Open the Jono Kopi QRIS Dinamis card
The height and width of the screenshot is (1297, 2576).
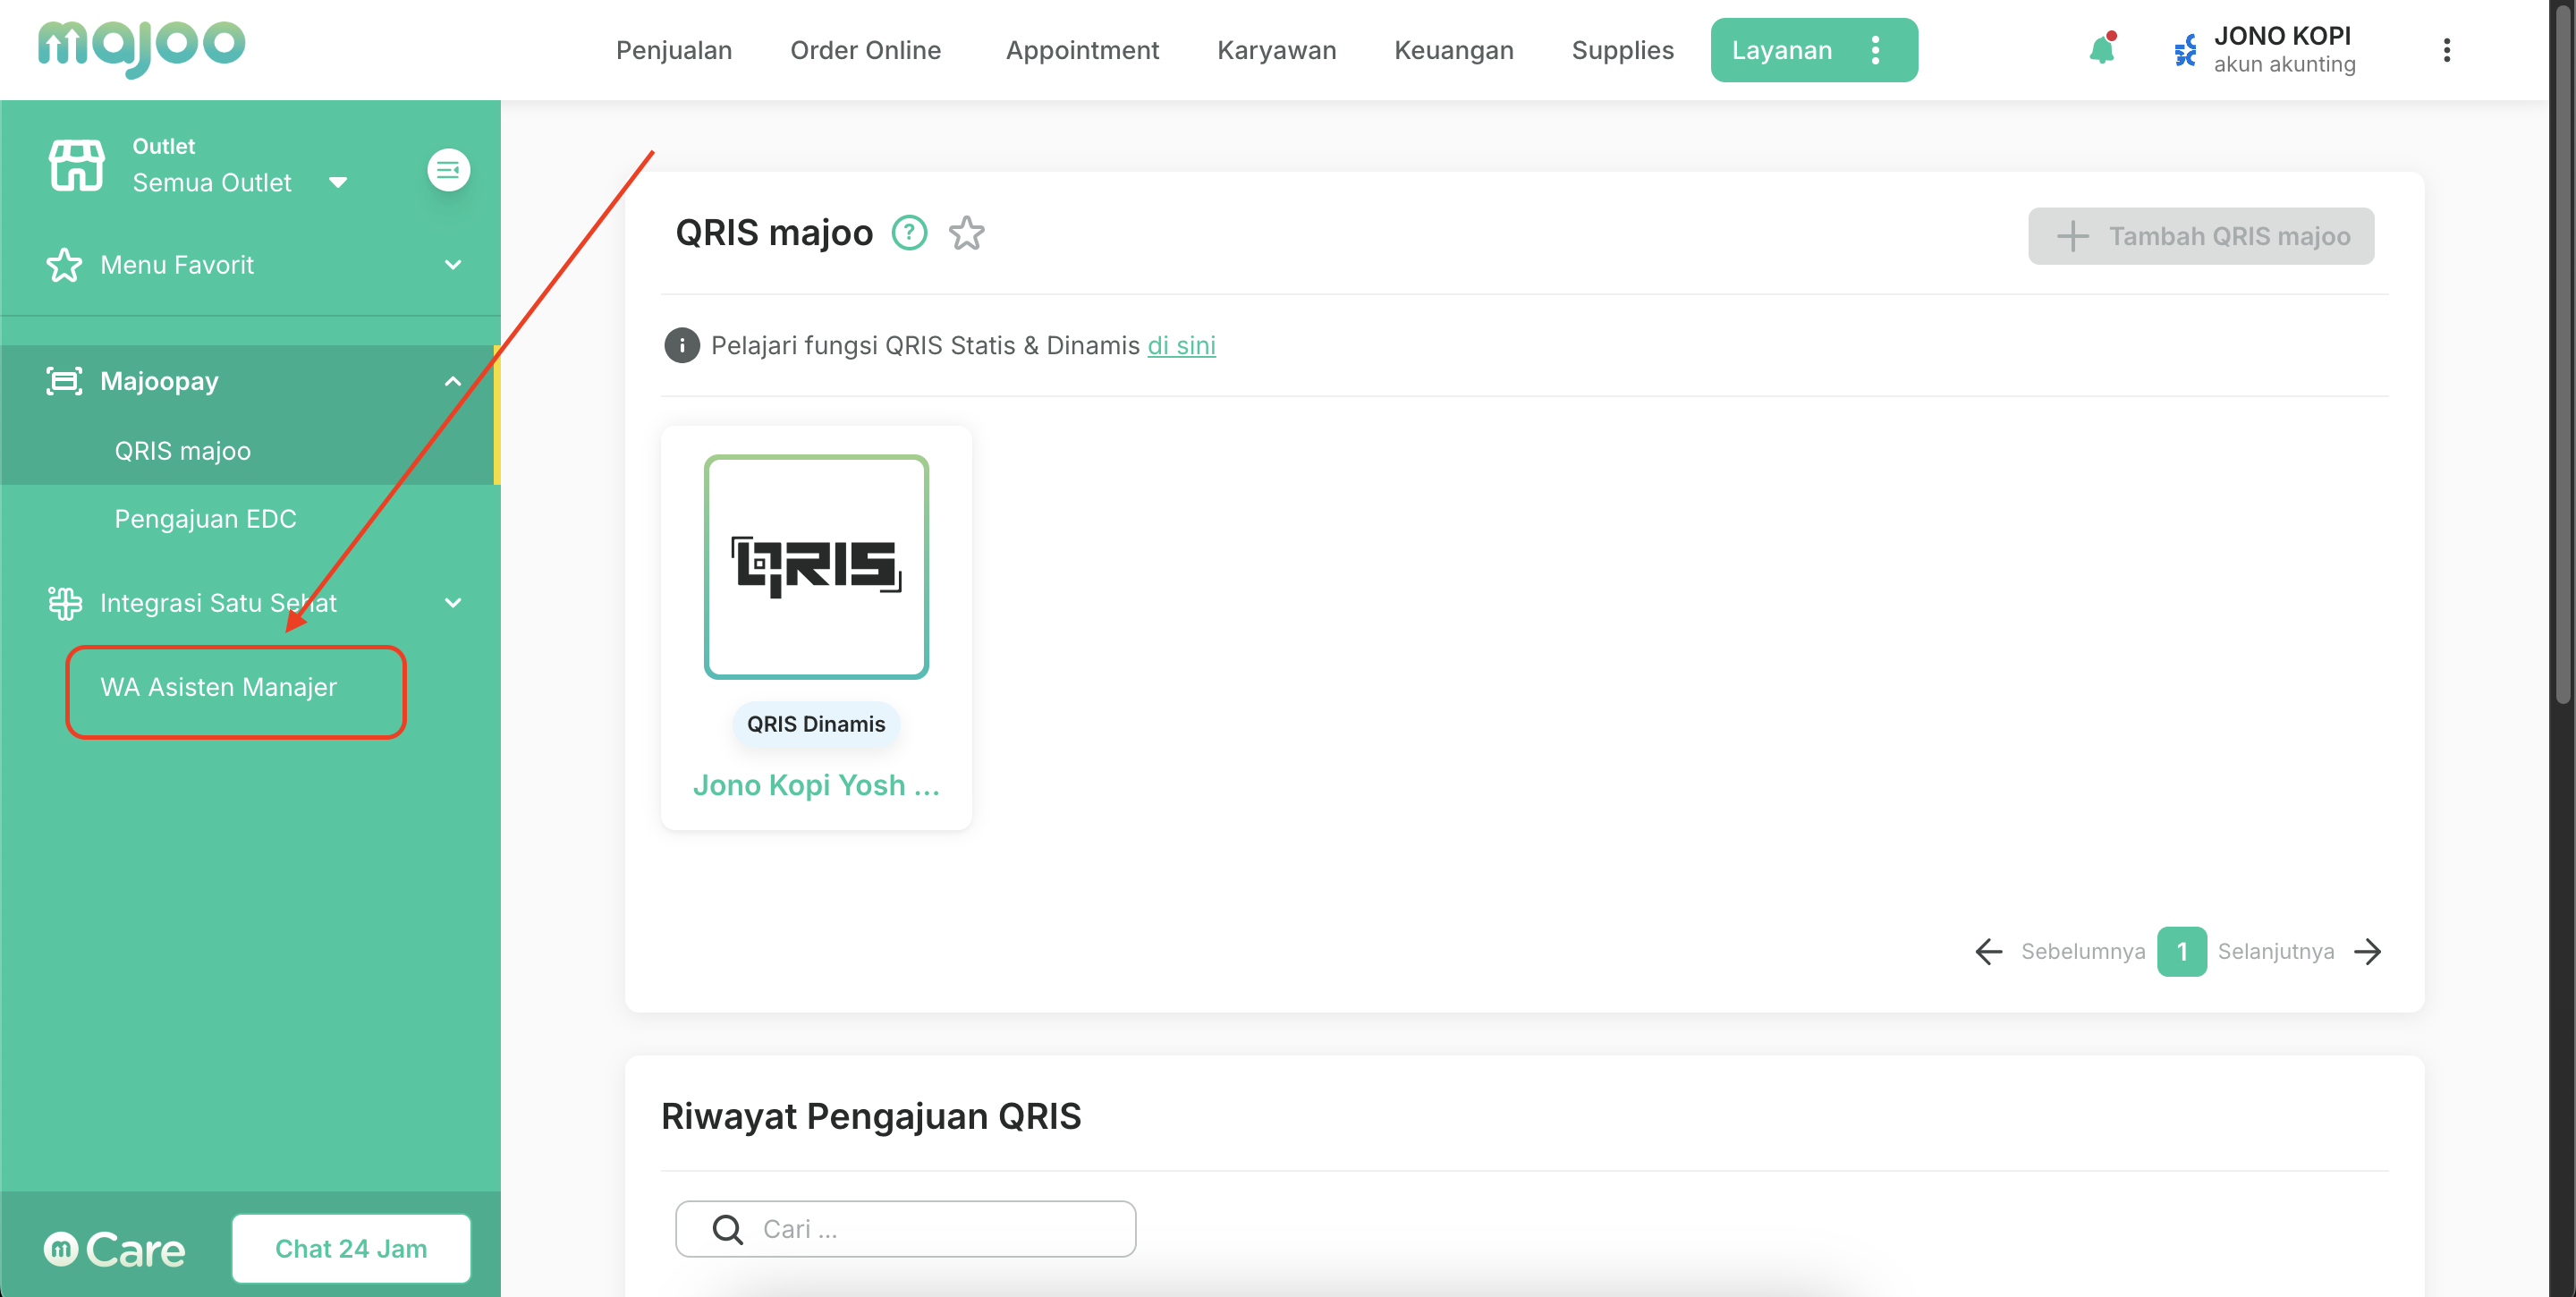point(816,627)
